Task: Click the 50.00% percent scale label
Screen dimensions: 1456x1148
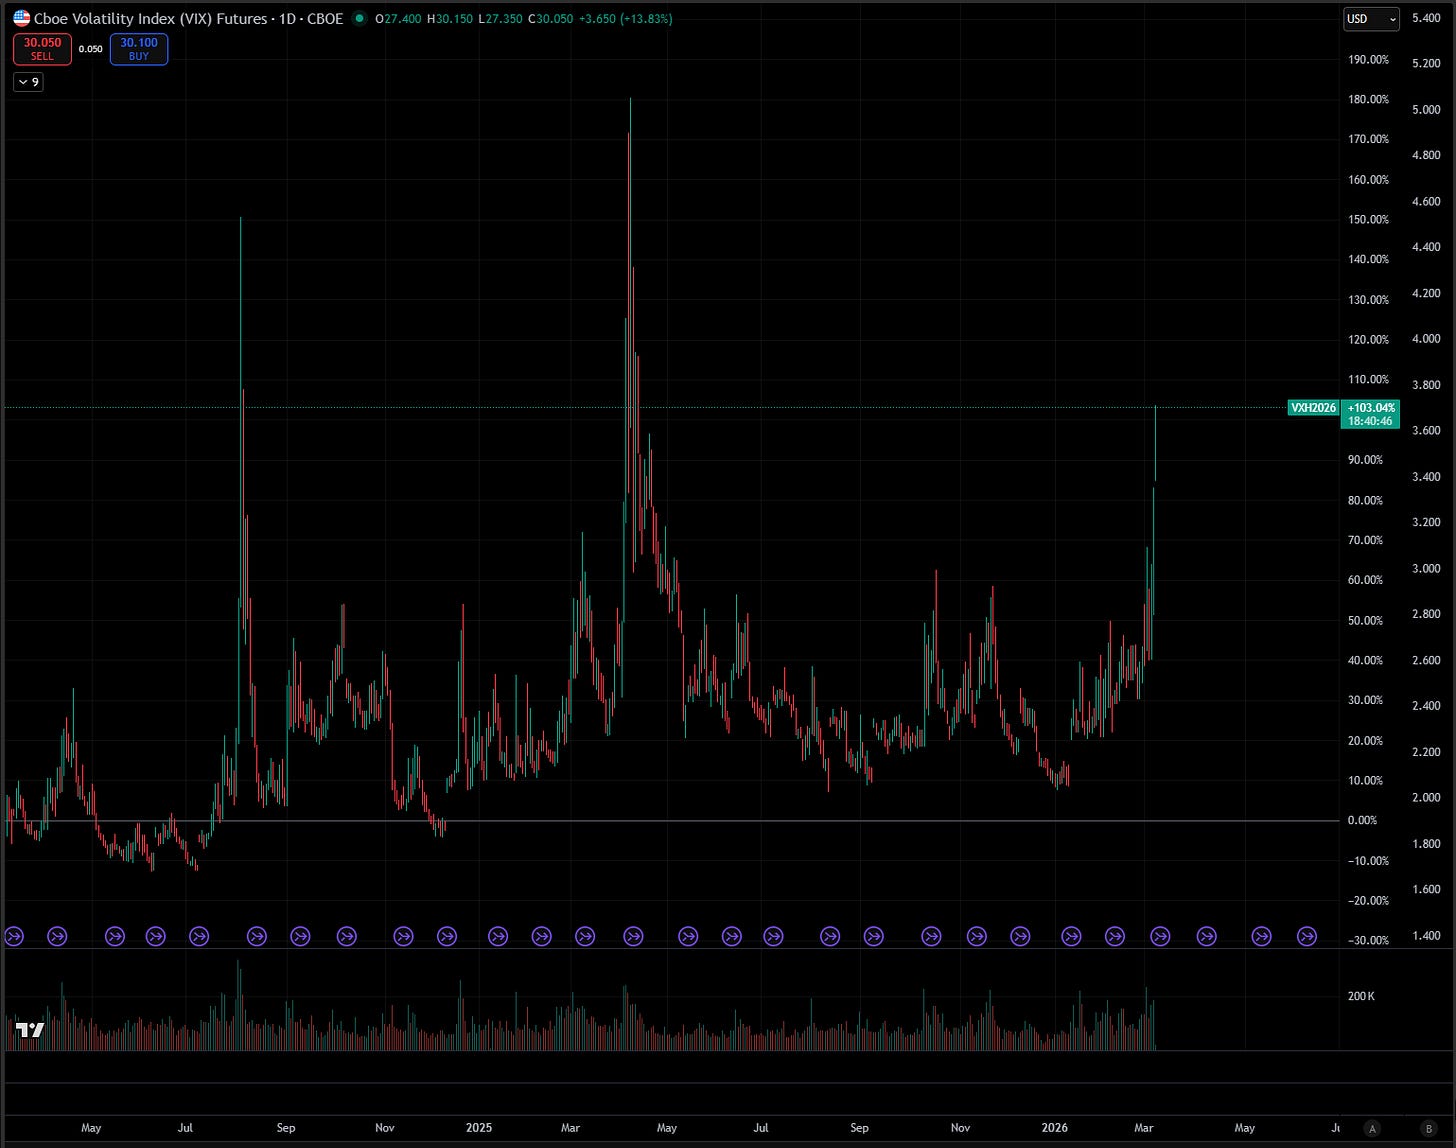Action: (x=1366, y=621)
